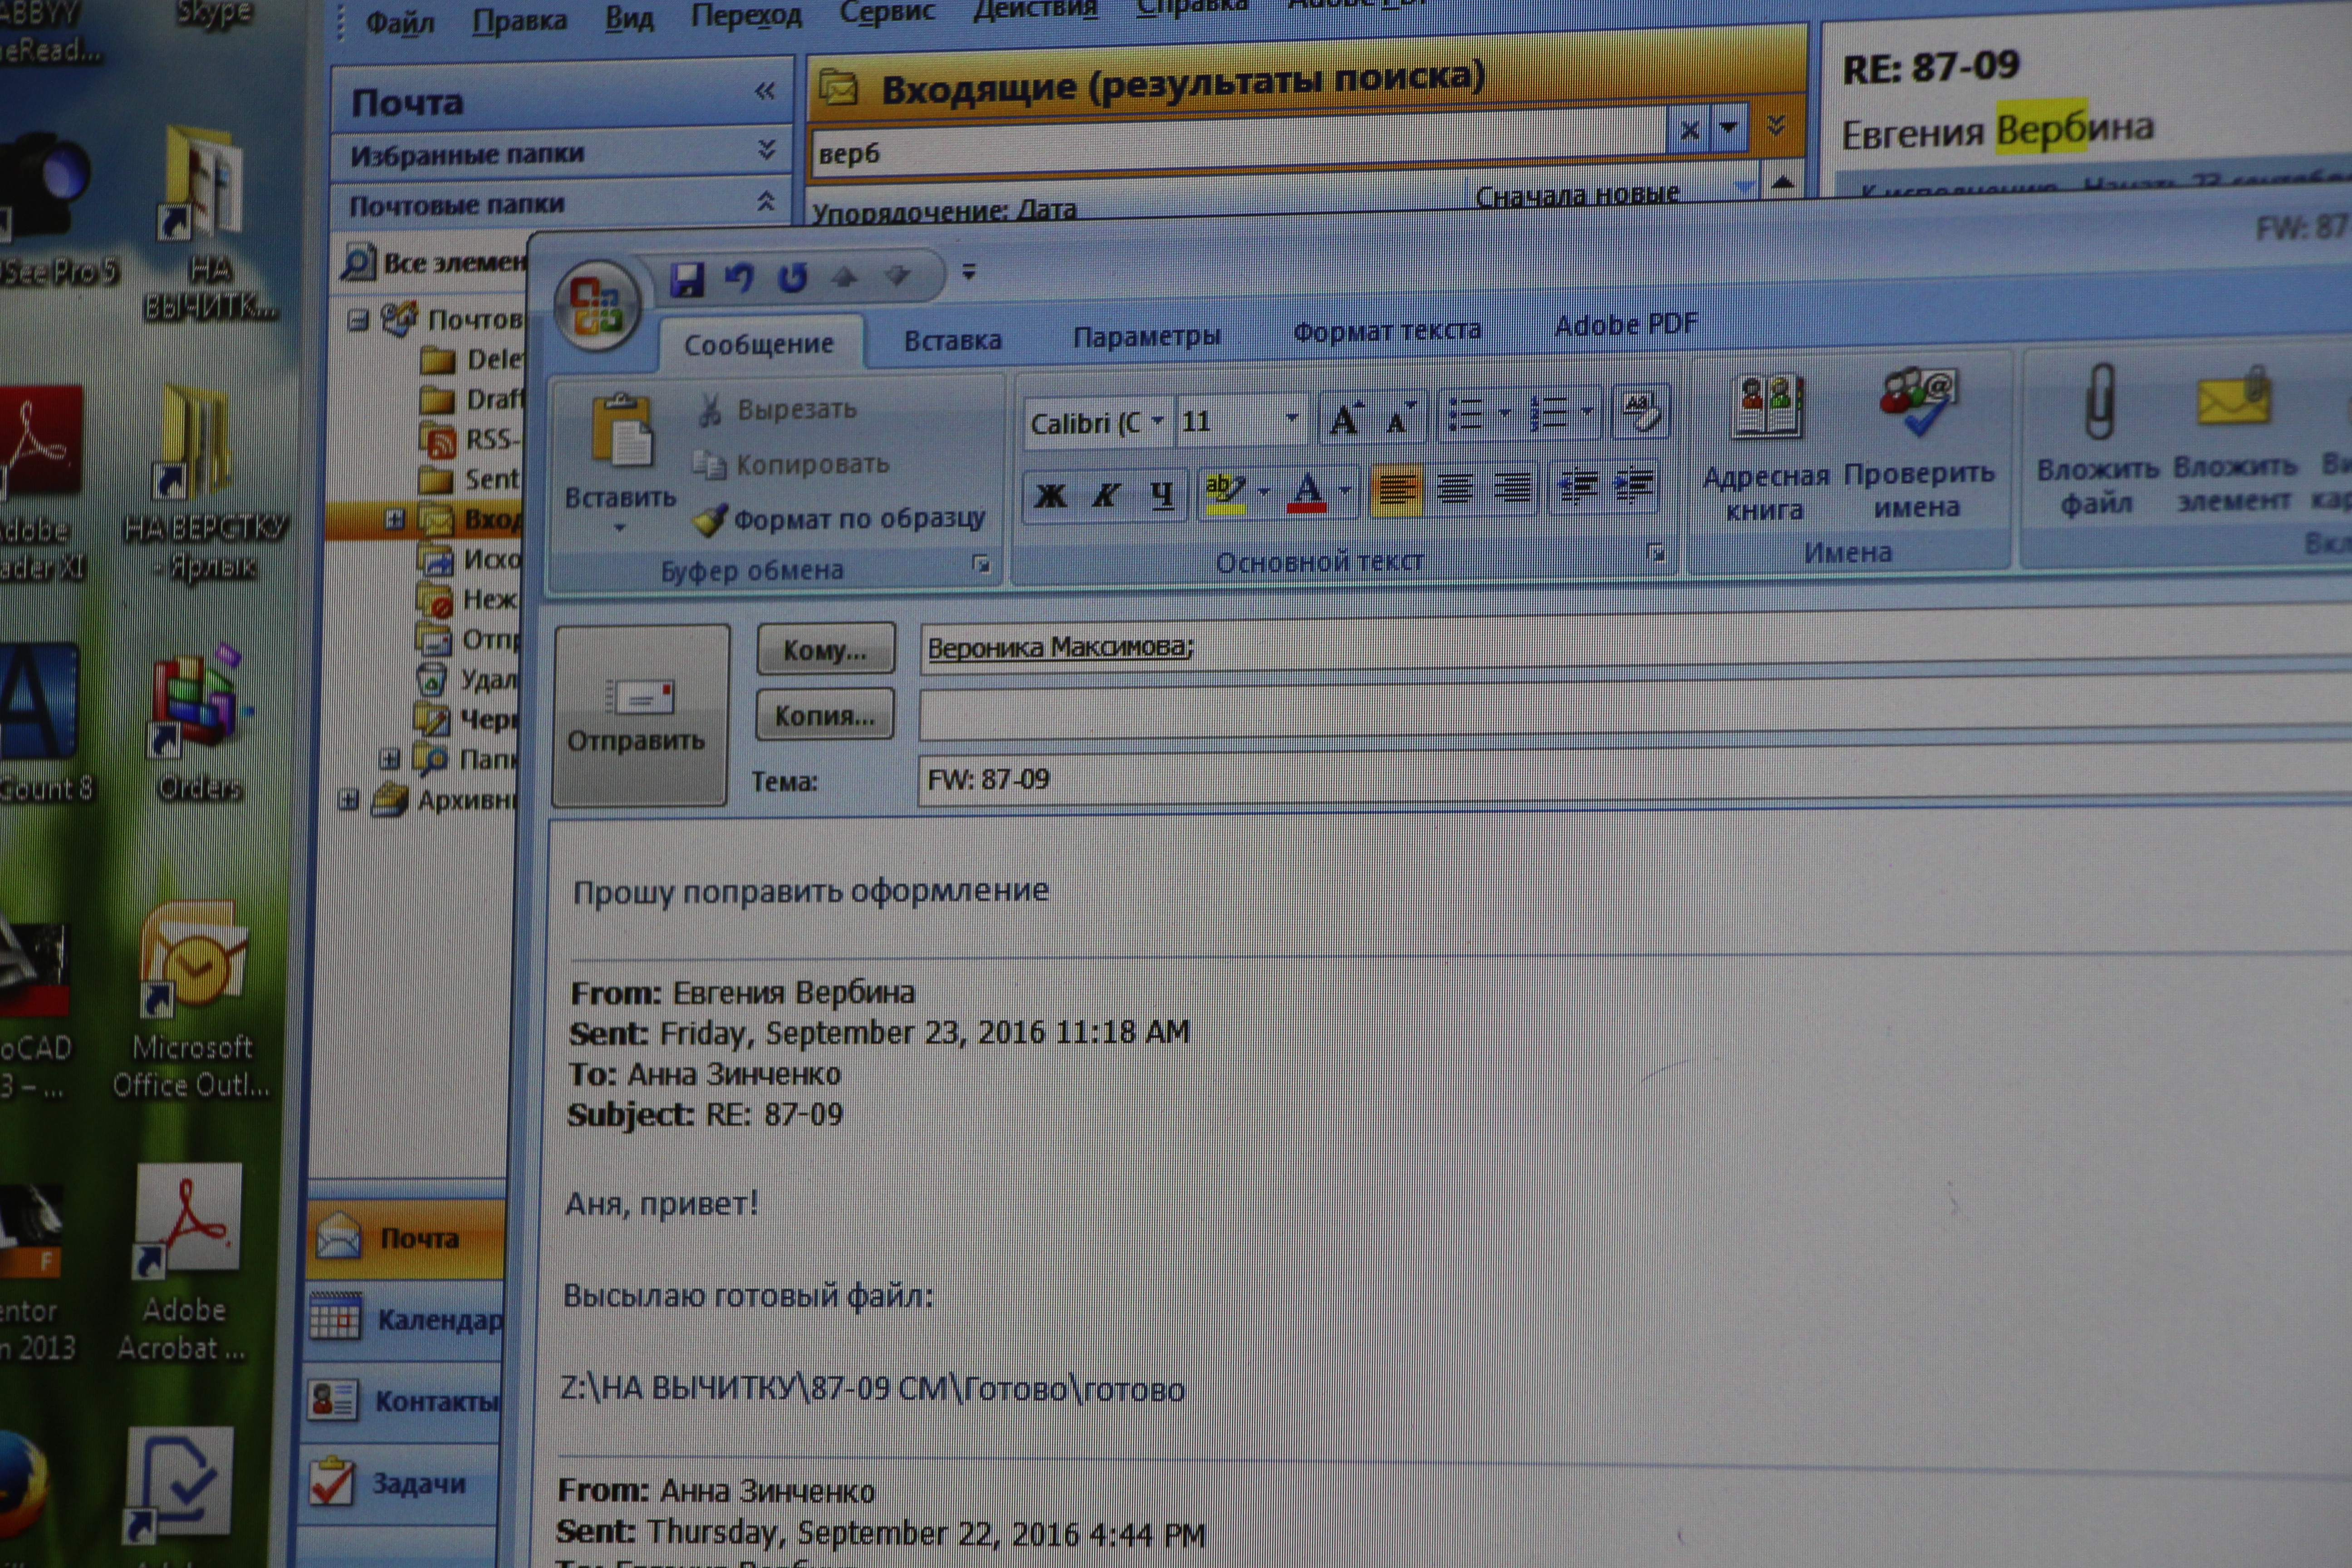The image size is (2352, 1568).
Task: Click Format Painter (Формат по образцу)
Action: coord(840,519)
